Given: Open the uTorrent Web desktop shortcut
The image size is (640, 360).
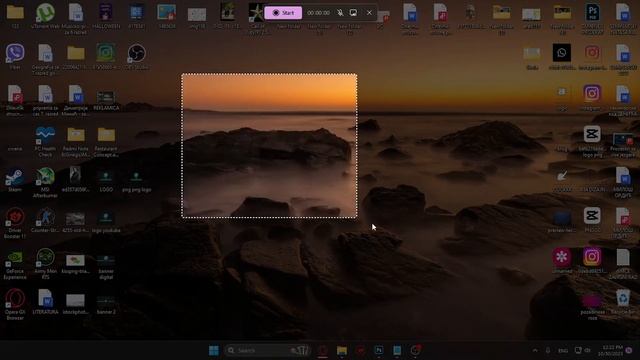Looking at the screenshot, I should pos(45,16).
